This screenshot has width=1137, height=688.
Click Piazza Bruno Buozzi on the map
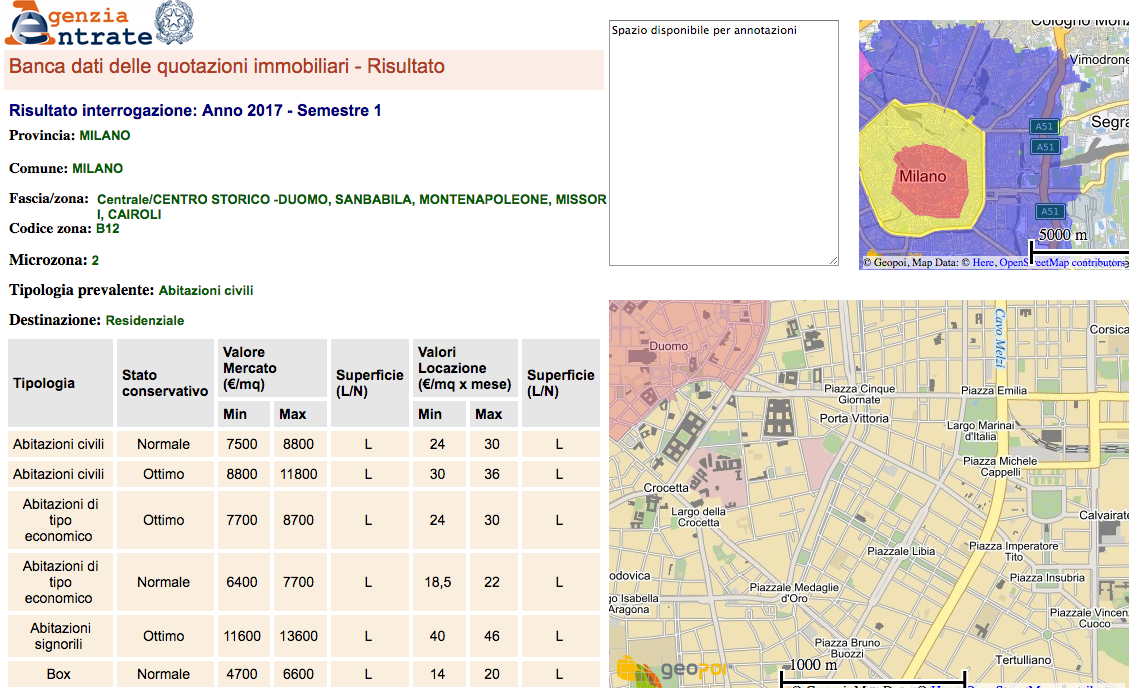point(847,647)
